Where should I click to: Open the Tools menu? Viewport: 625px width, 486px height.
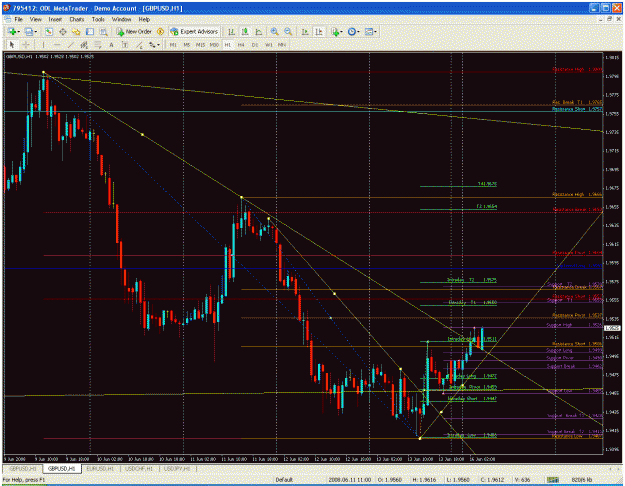click(x=98, y=19)
